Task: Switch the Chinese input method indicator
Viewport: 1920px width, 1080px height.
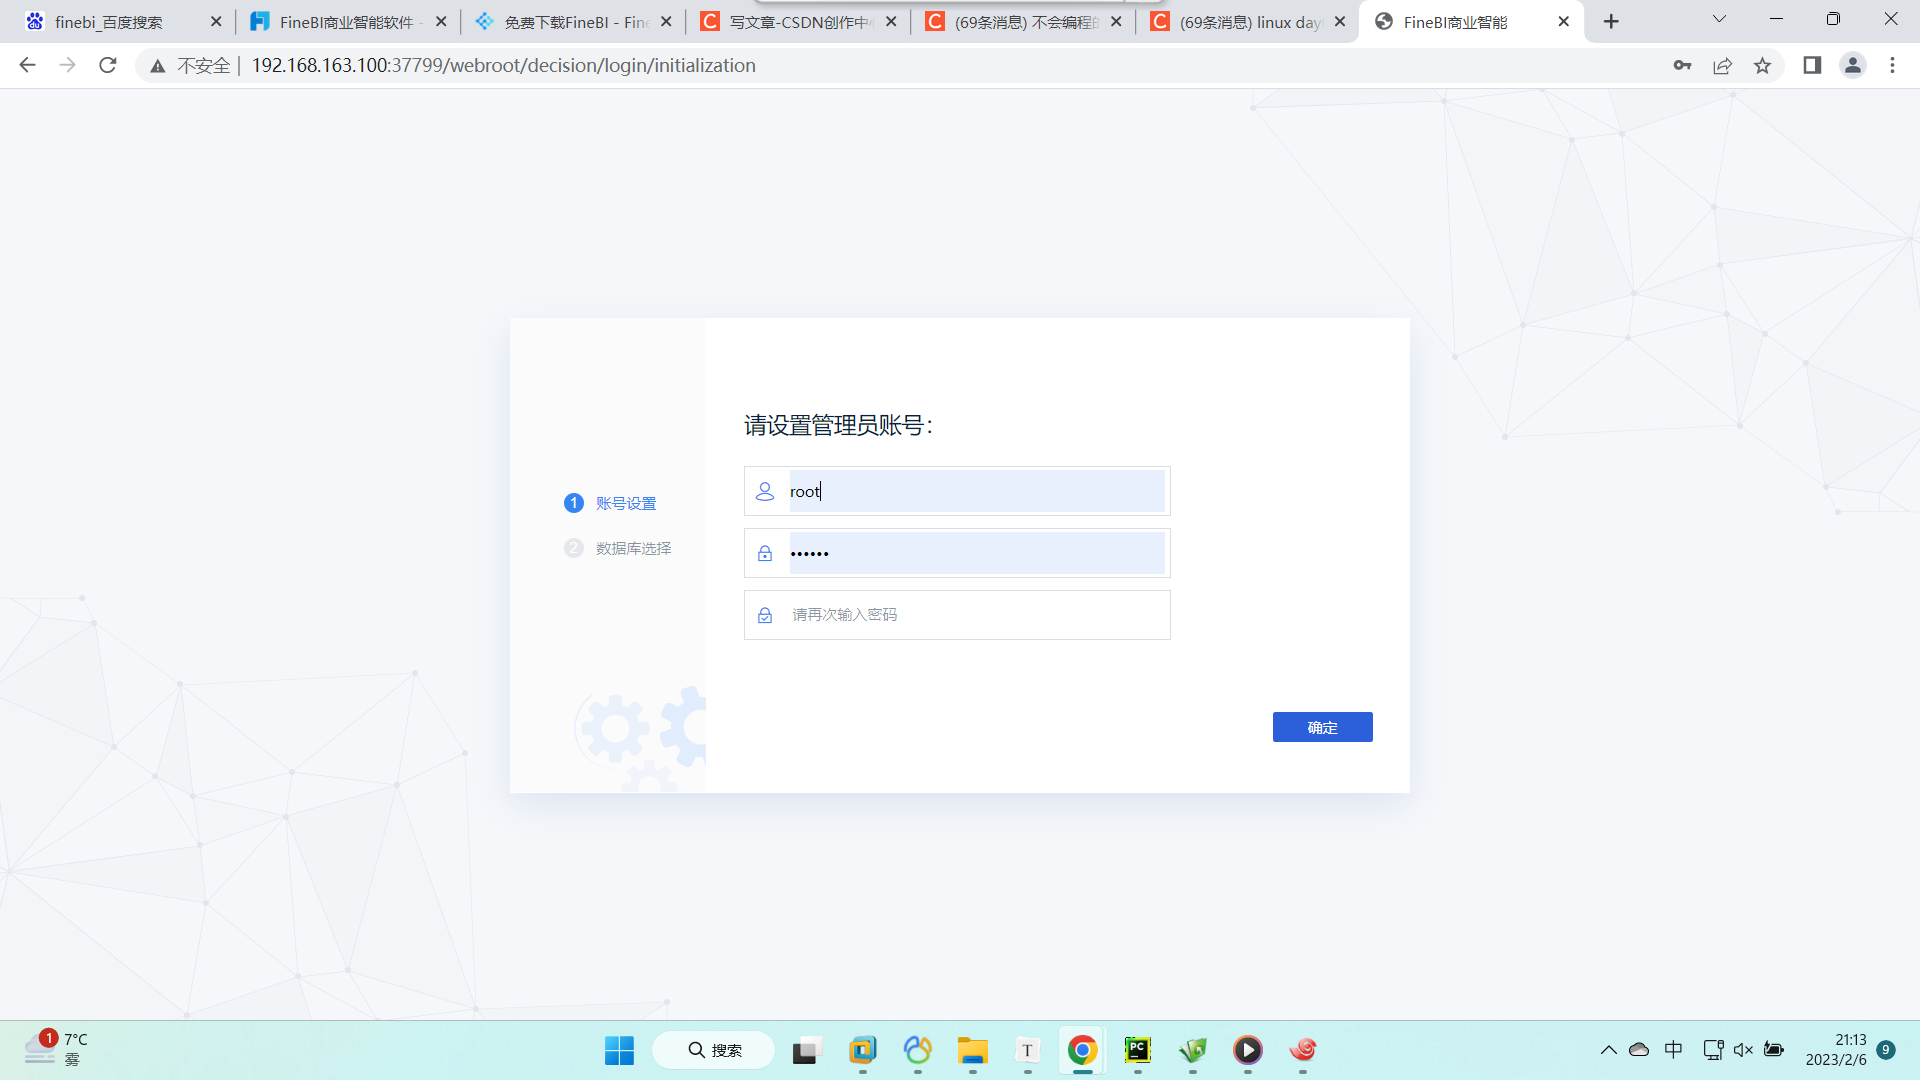Action: (1674, 1049)
